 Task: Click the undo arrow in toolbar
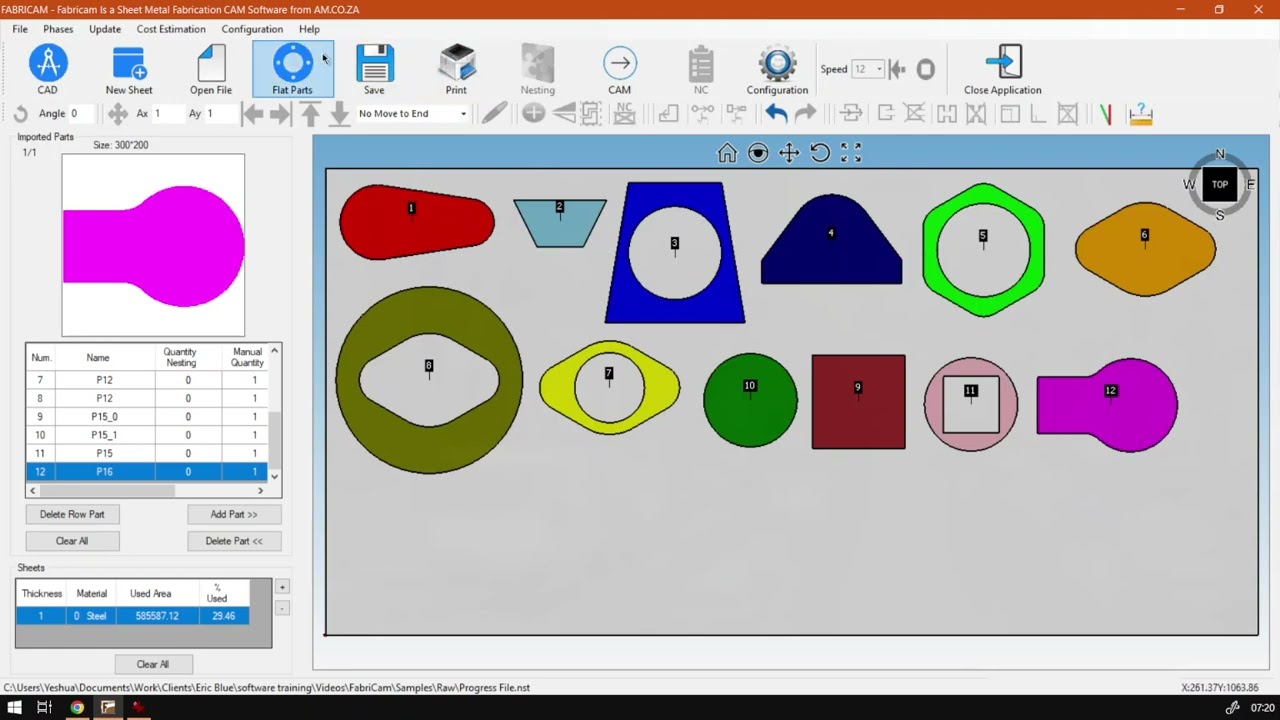pyautogui.click(x=776, y=114)
